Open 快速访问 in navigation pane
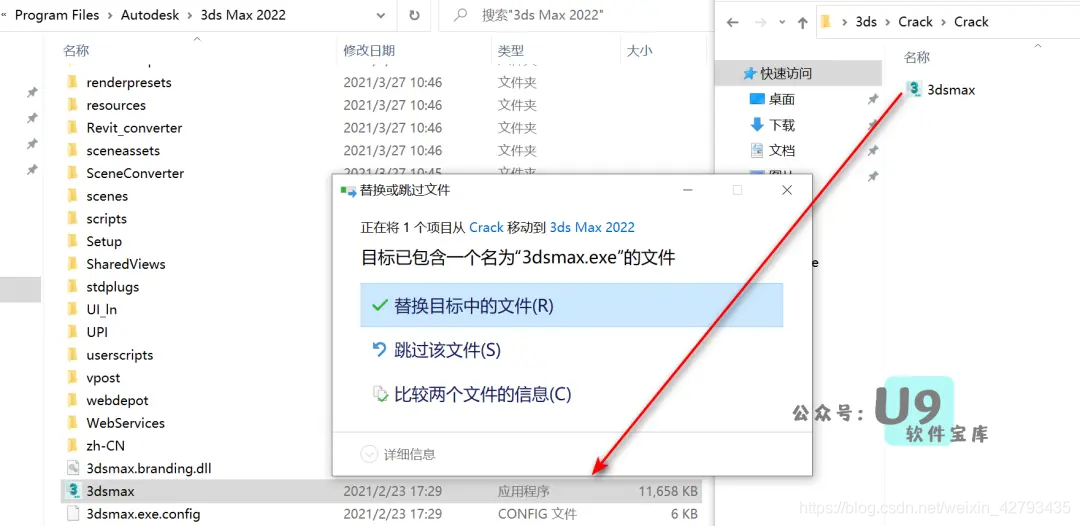This screenshot has height=526, width=1080. coord(799,73)
